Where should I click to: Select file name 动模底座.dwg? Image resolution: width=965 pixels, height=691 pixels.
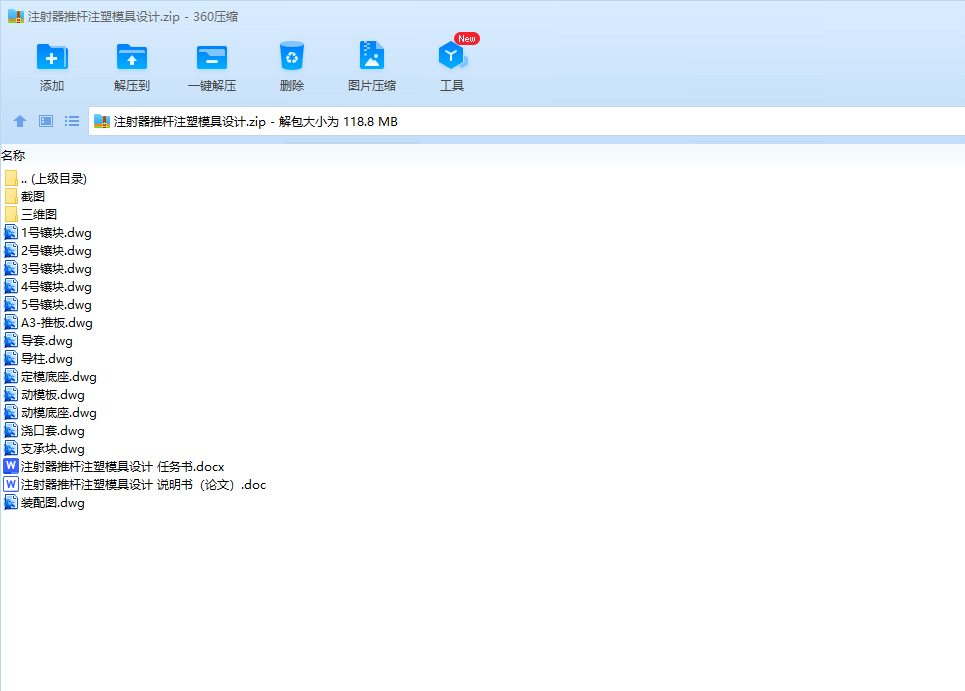pos(58,413)
